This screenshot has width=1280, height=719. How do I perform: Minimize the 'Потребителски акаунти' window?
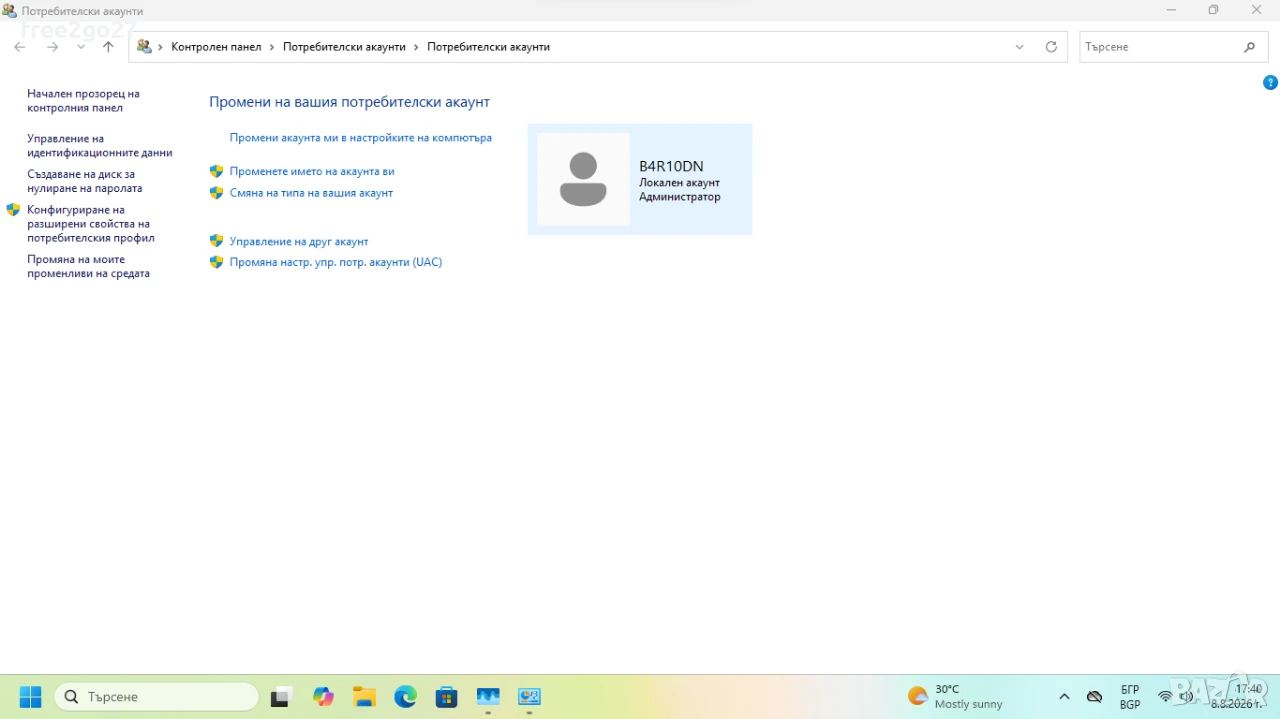pyautogui.click(x=1170, y=10)
